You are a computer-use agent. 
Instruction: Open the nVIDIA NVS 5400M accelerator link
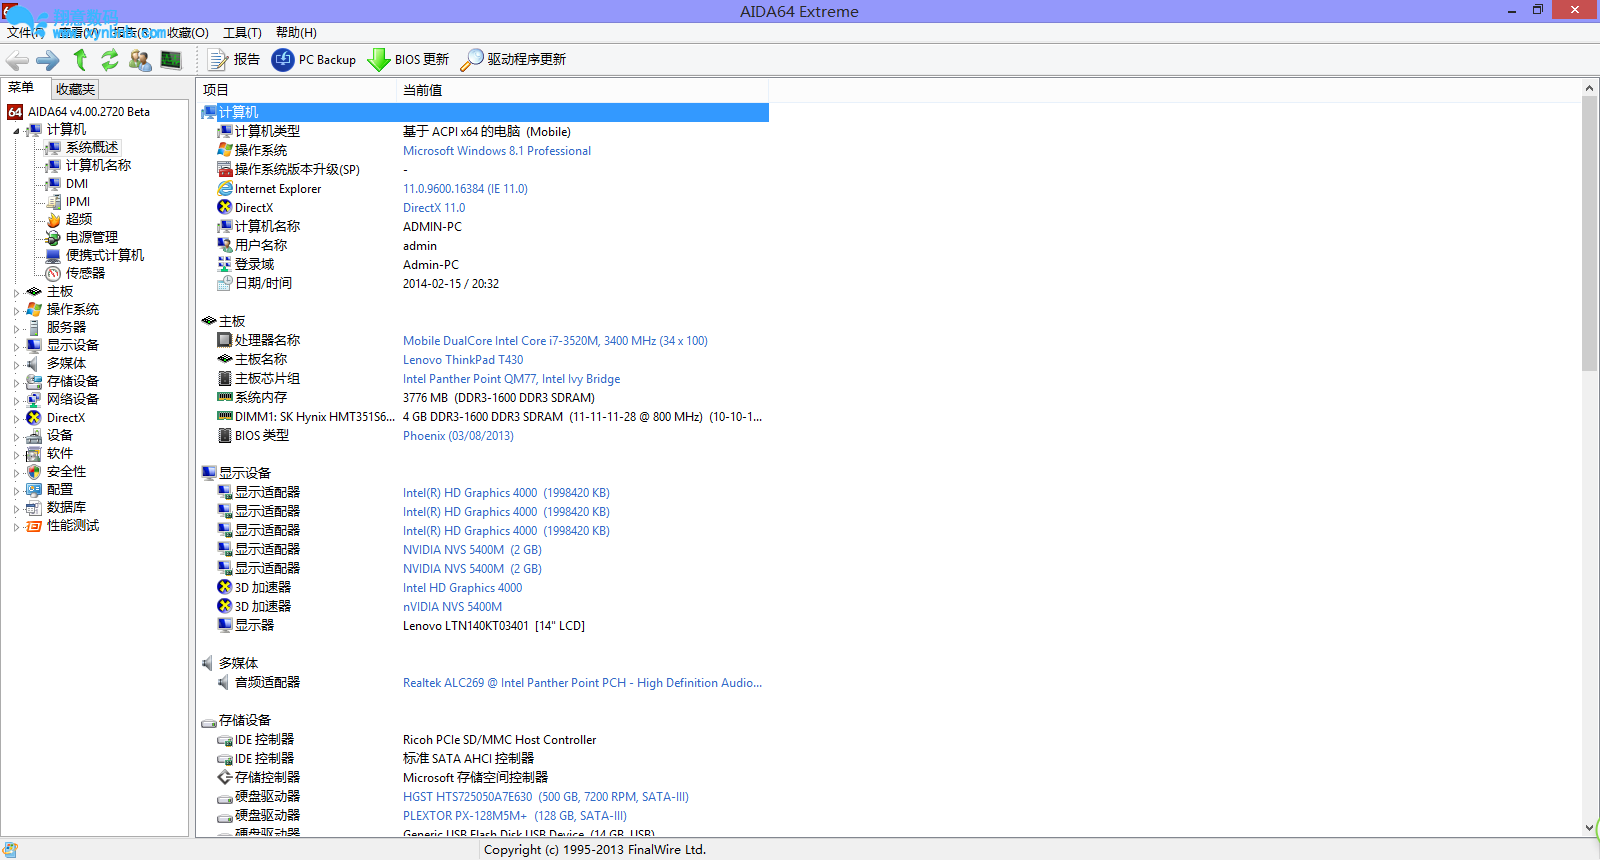pos(452,607)
